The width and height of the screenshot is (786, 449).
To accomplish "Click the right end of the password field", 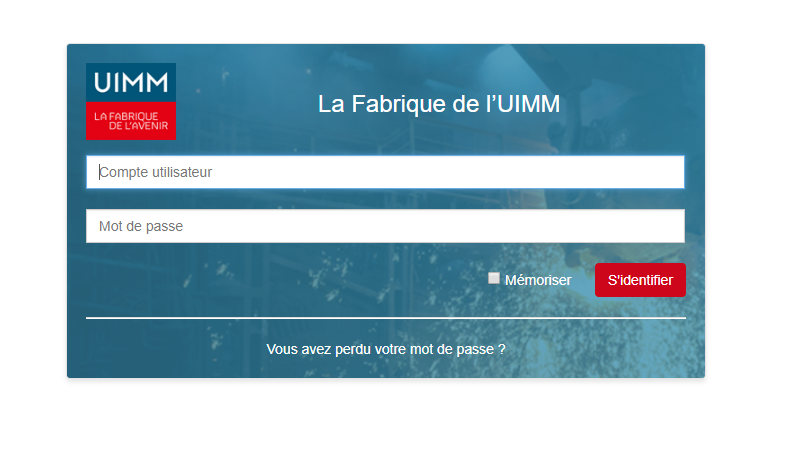I will pos(667,226).
